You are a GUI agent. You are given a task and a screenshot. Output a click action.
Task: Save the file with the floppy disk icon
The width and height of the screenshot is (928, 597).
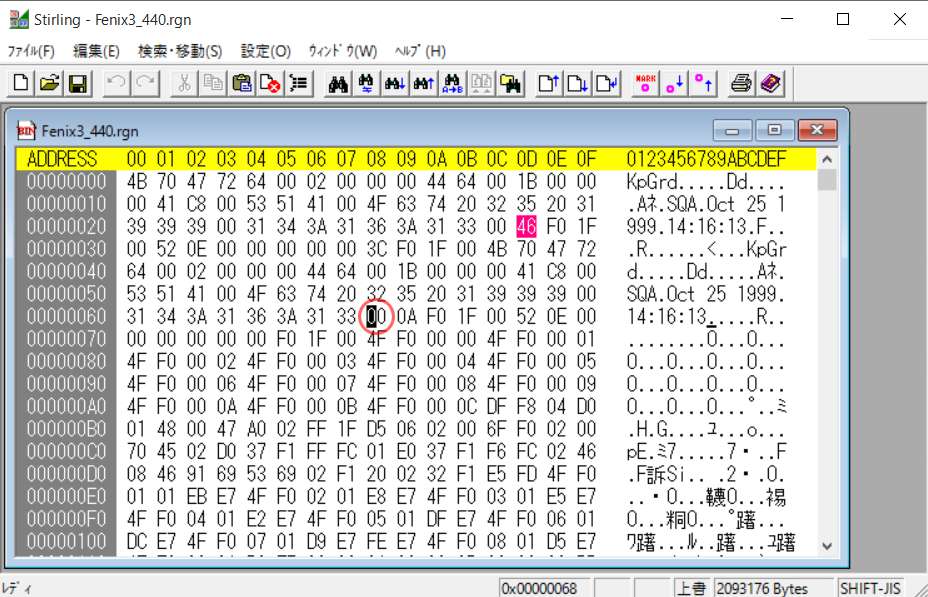click(78, 83)
